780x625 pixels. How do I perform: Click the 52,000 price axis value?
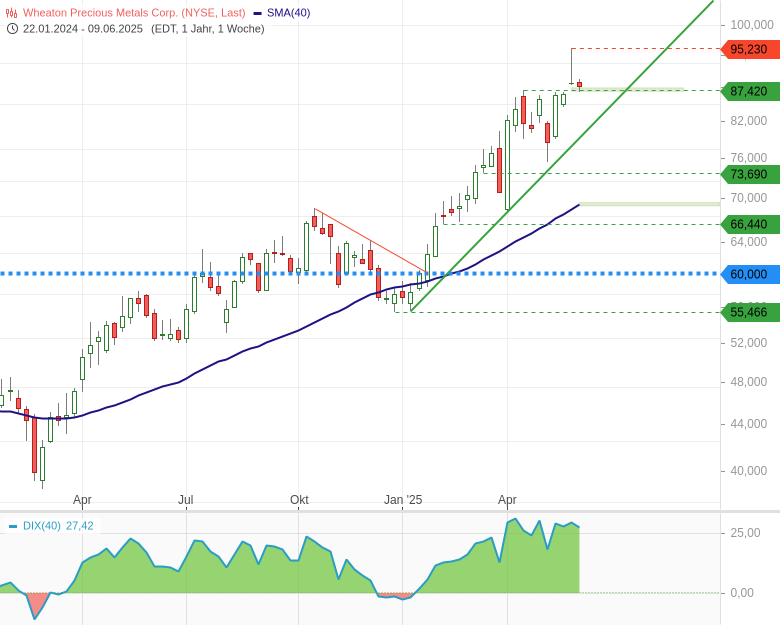pos(749,343)
